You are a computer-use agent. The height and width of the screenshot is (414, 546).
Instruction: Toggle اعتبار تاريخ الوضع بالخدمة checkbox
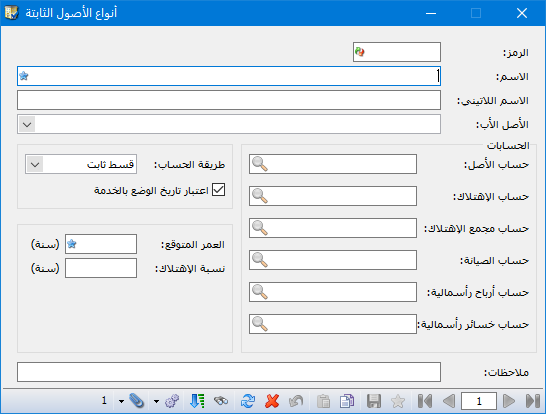218,190
